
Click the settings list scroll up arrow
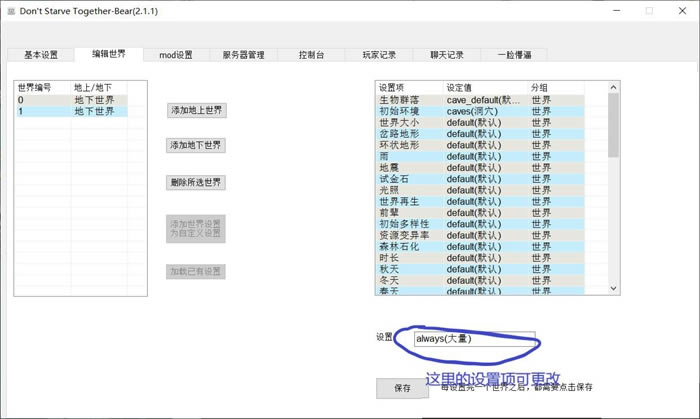[x=614, y=88]
